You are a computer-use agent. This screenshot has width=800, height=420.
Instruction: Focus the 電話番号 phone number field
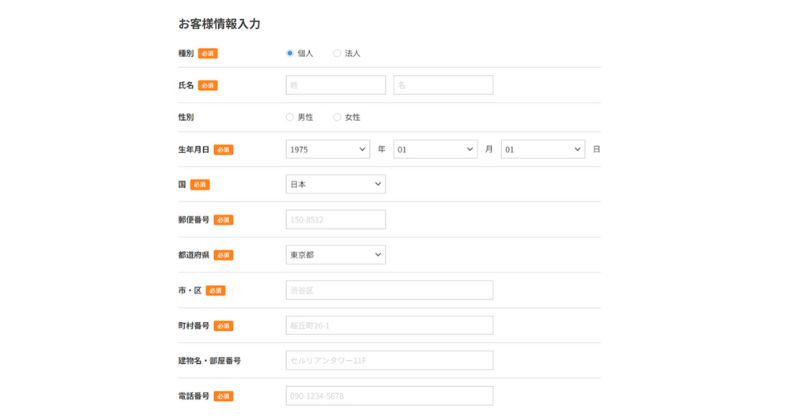(389, 396)
